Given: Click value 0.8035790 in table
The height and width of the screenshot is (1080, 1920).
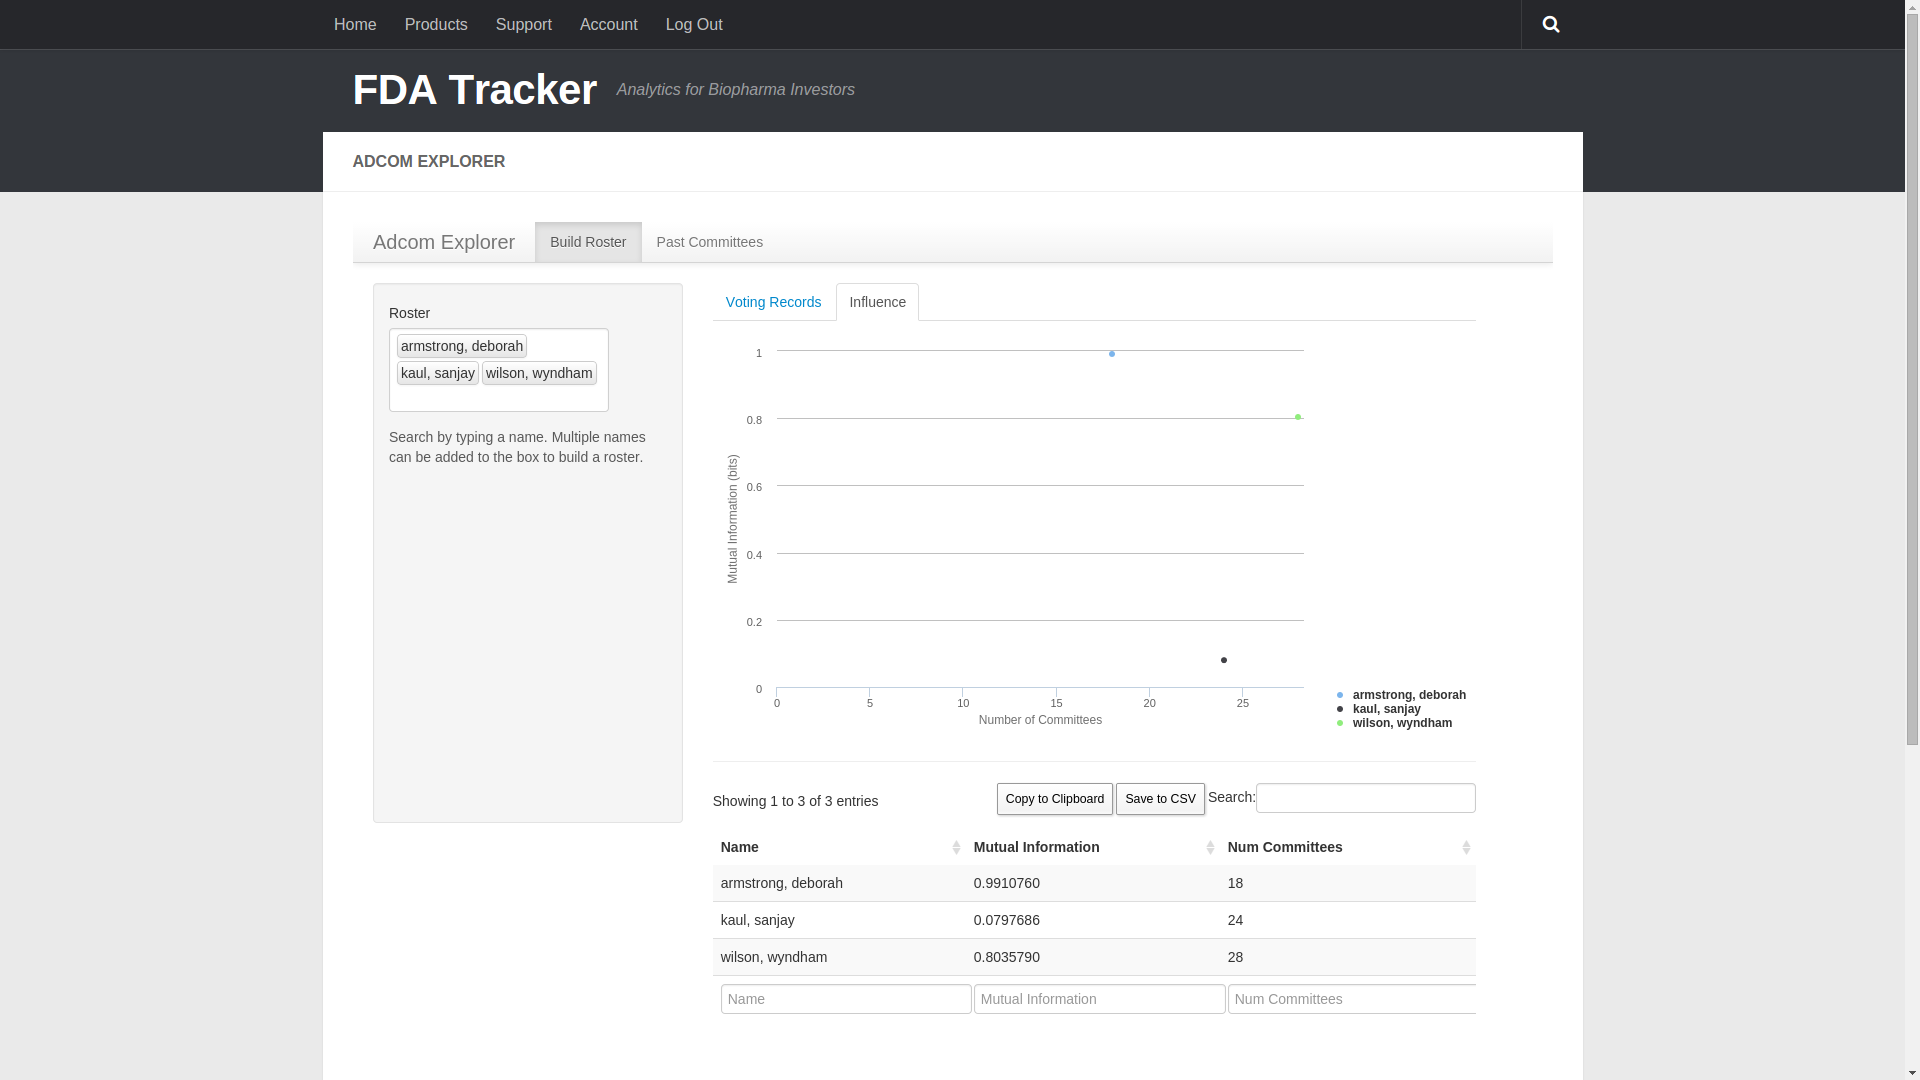Looking at the screenshot, I should click(1007, 957).
